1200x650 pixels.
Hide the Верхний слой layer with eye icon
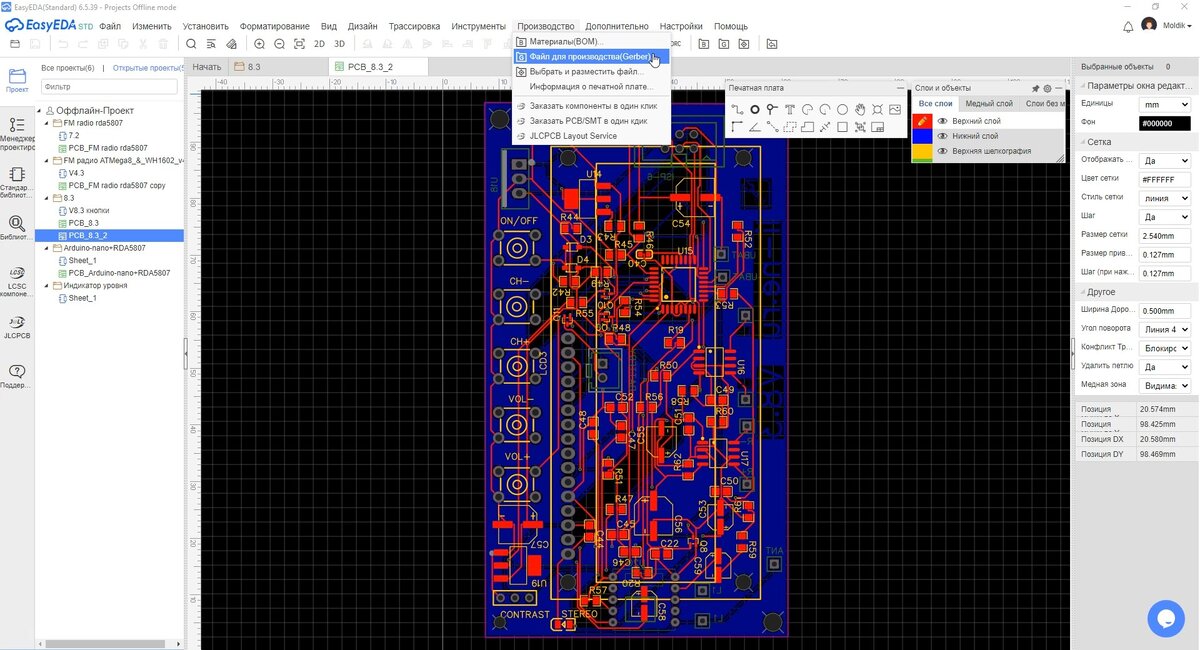942,121
